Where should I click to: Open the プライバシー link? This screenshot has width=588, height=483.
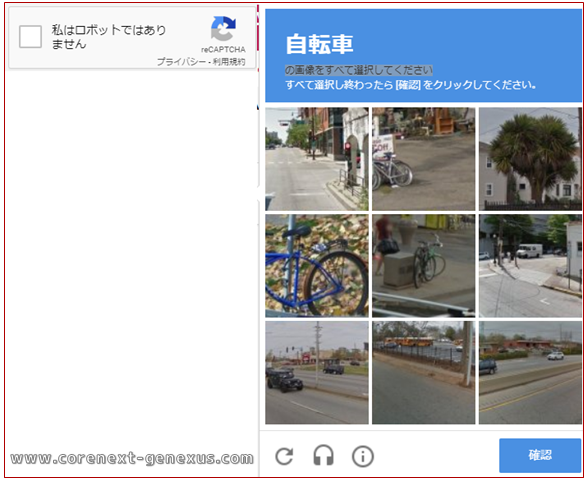coord(181,62)
